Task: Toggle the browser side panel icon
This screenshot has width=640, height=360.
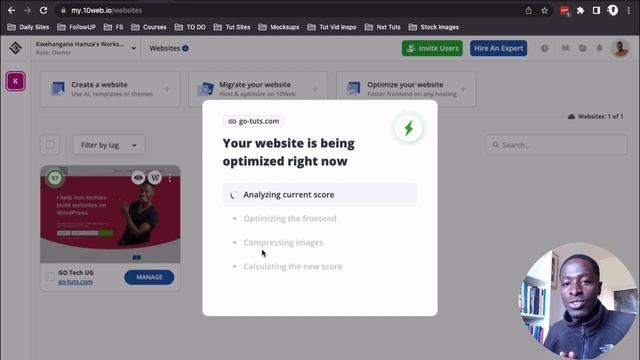Action: [x=596, y=11]
